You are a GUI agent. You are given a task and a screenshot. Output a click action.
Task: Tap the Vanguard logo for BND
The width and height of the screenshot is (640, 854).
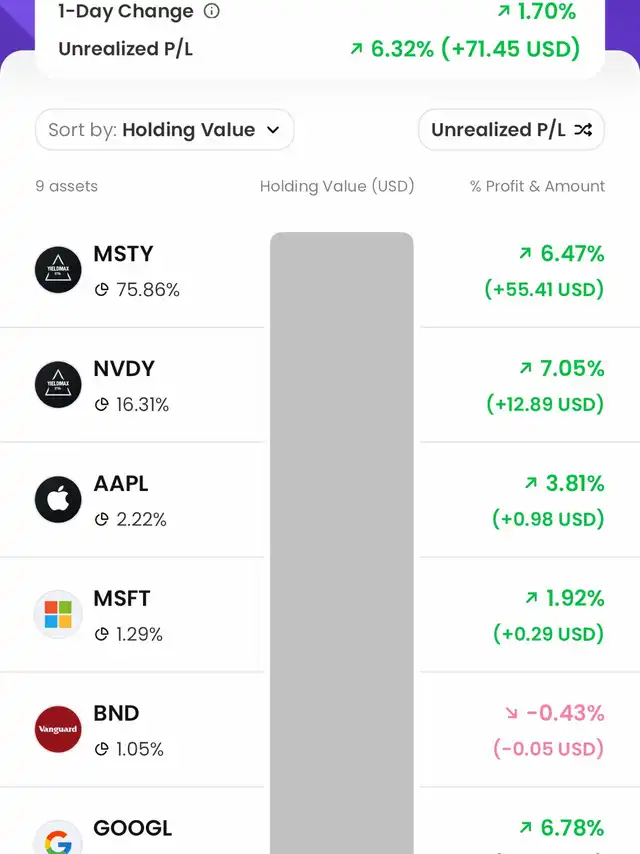pyautogui.click(x=58, y=730)
